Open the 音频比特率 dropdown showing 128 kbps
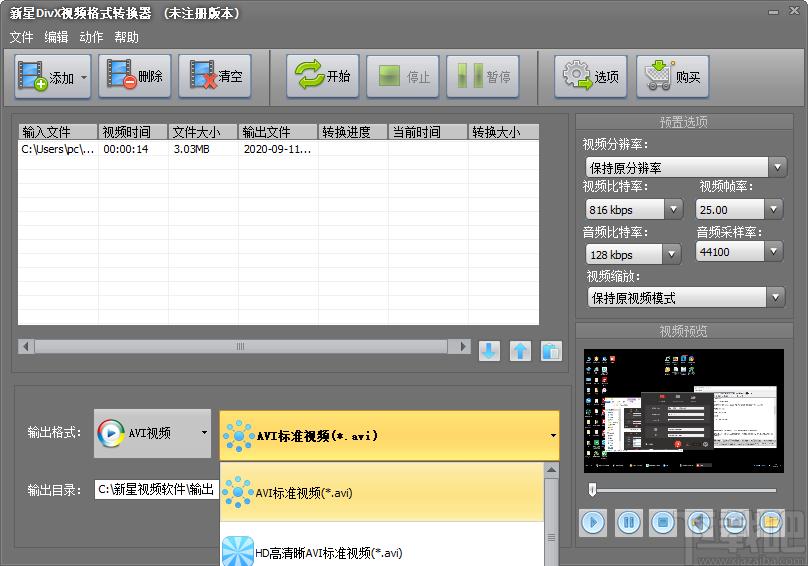The image size is (808, 566). pos(633,254)
